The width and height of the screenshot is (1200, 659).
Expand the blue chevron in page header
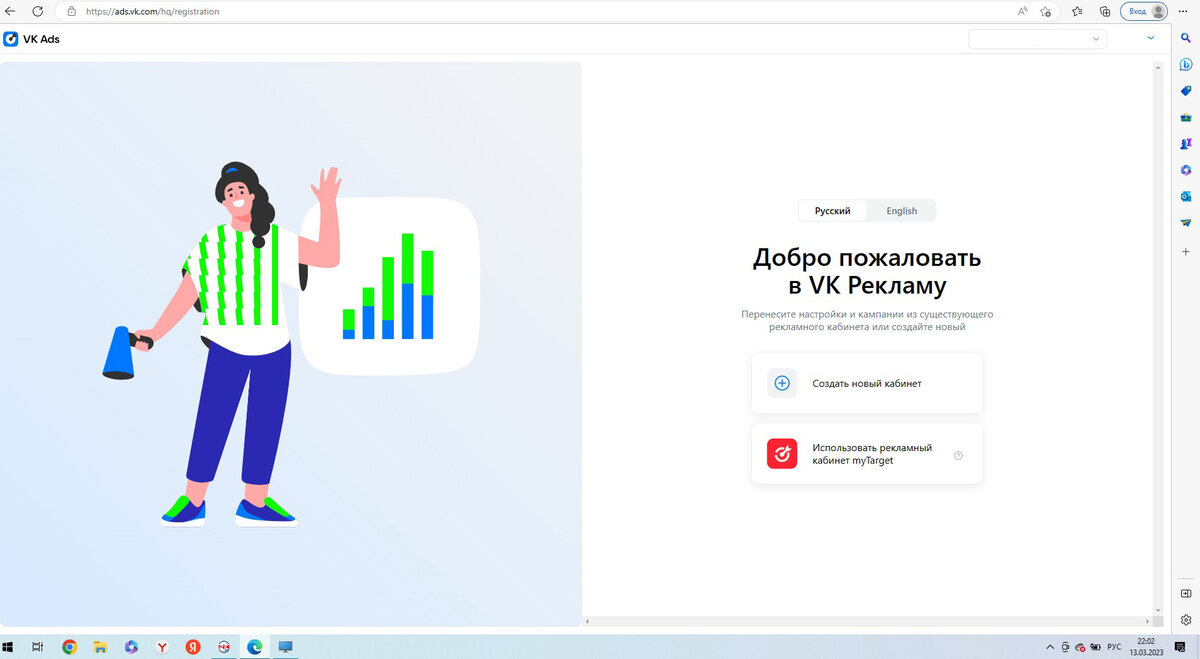1150,38
